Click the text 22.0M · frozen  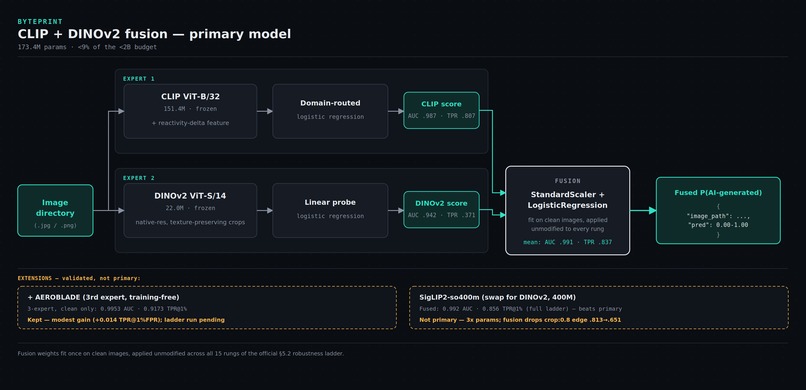pyautogui.click(x=190, y=208)
